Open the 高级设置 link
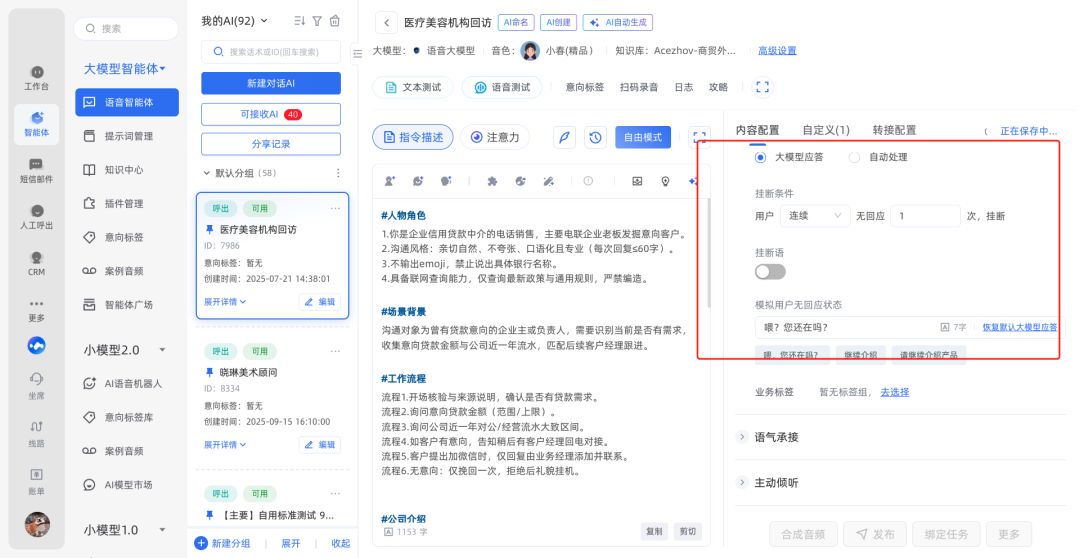Screen dimensions: 1080x558 pyautogui.click(x=777, y=51)
